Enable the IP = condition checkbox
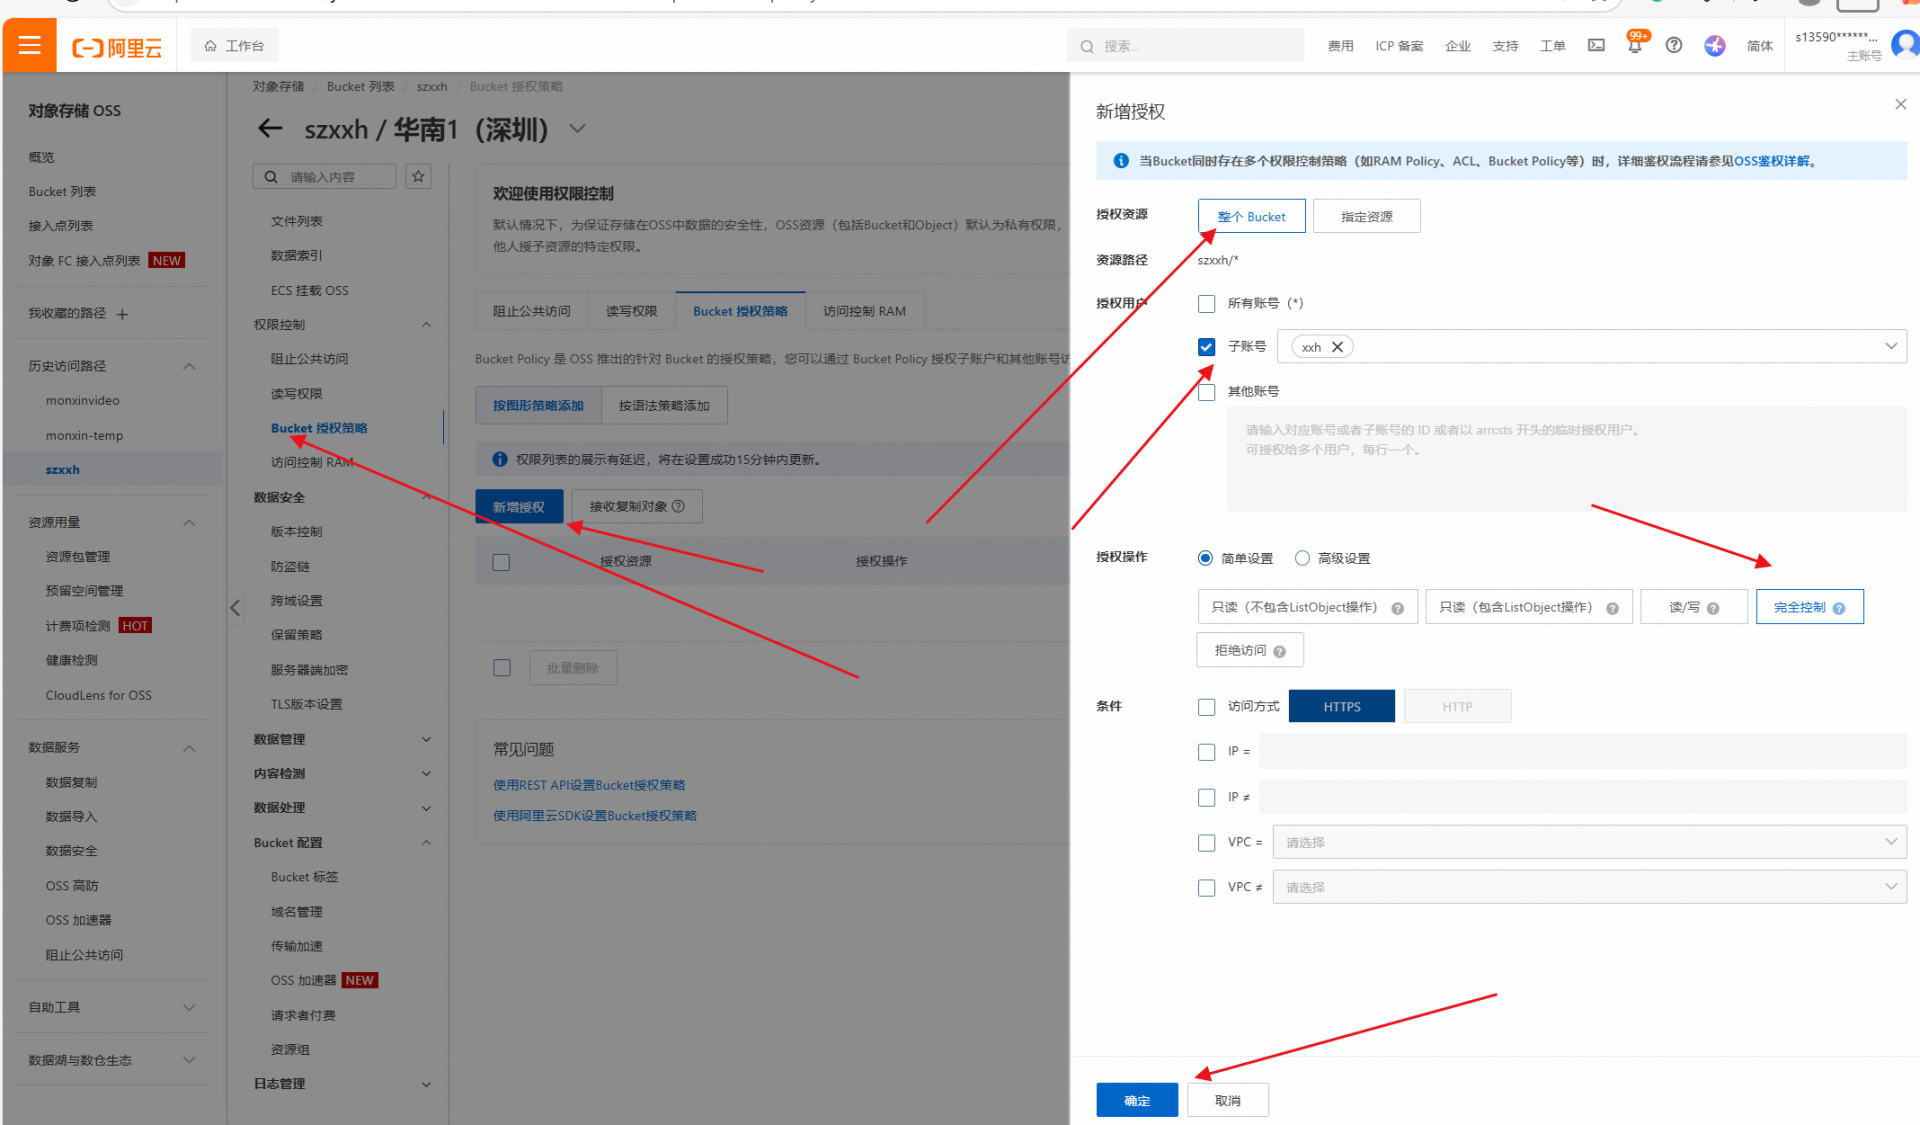This screenshot has width=1920, height=1125. tap(1207, 752)
